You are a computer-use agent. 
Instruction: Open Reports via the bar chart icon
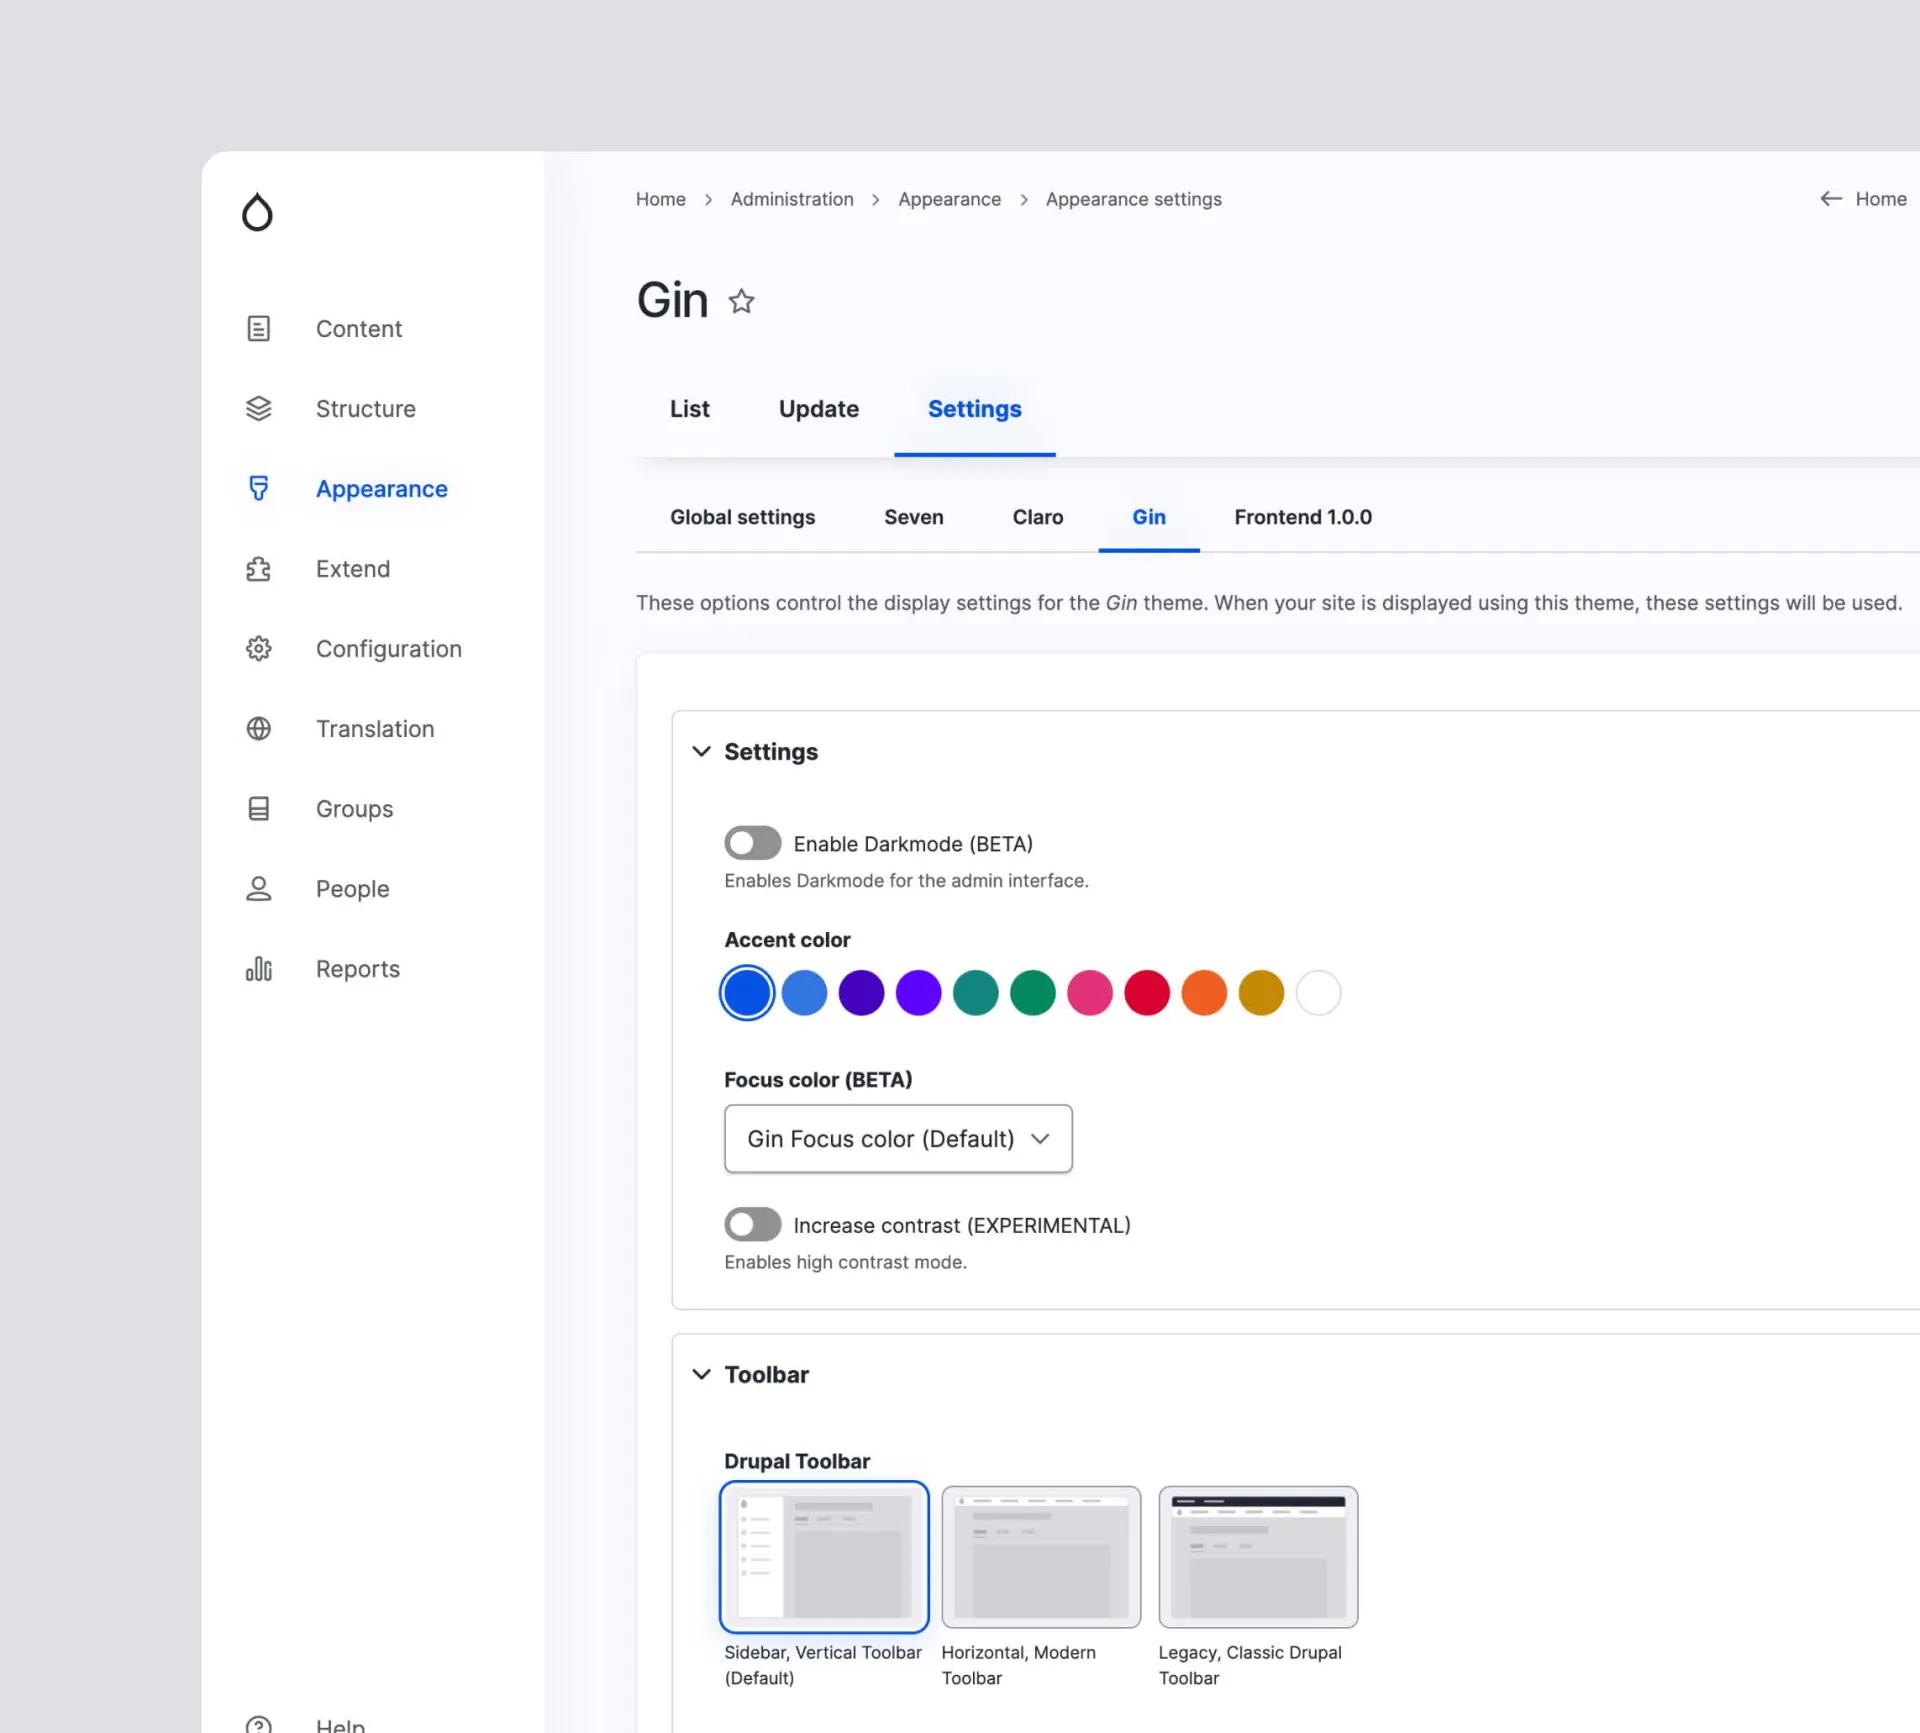(258, 968)
